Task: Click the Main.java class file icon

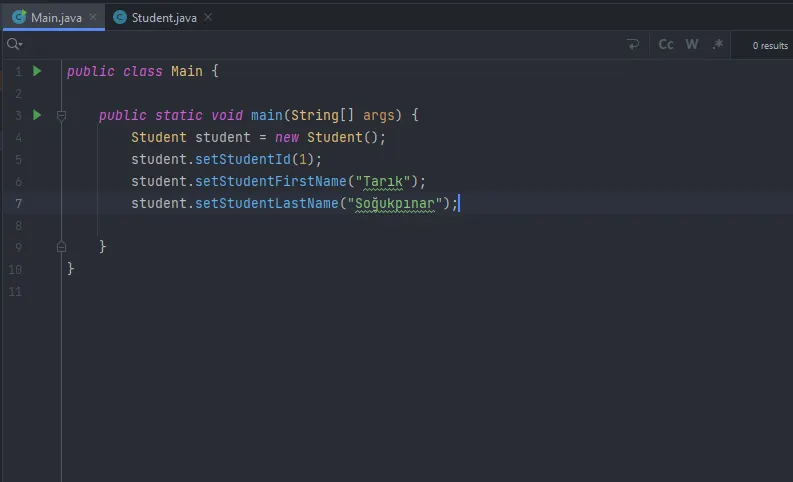Action: coord(19,17)
